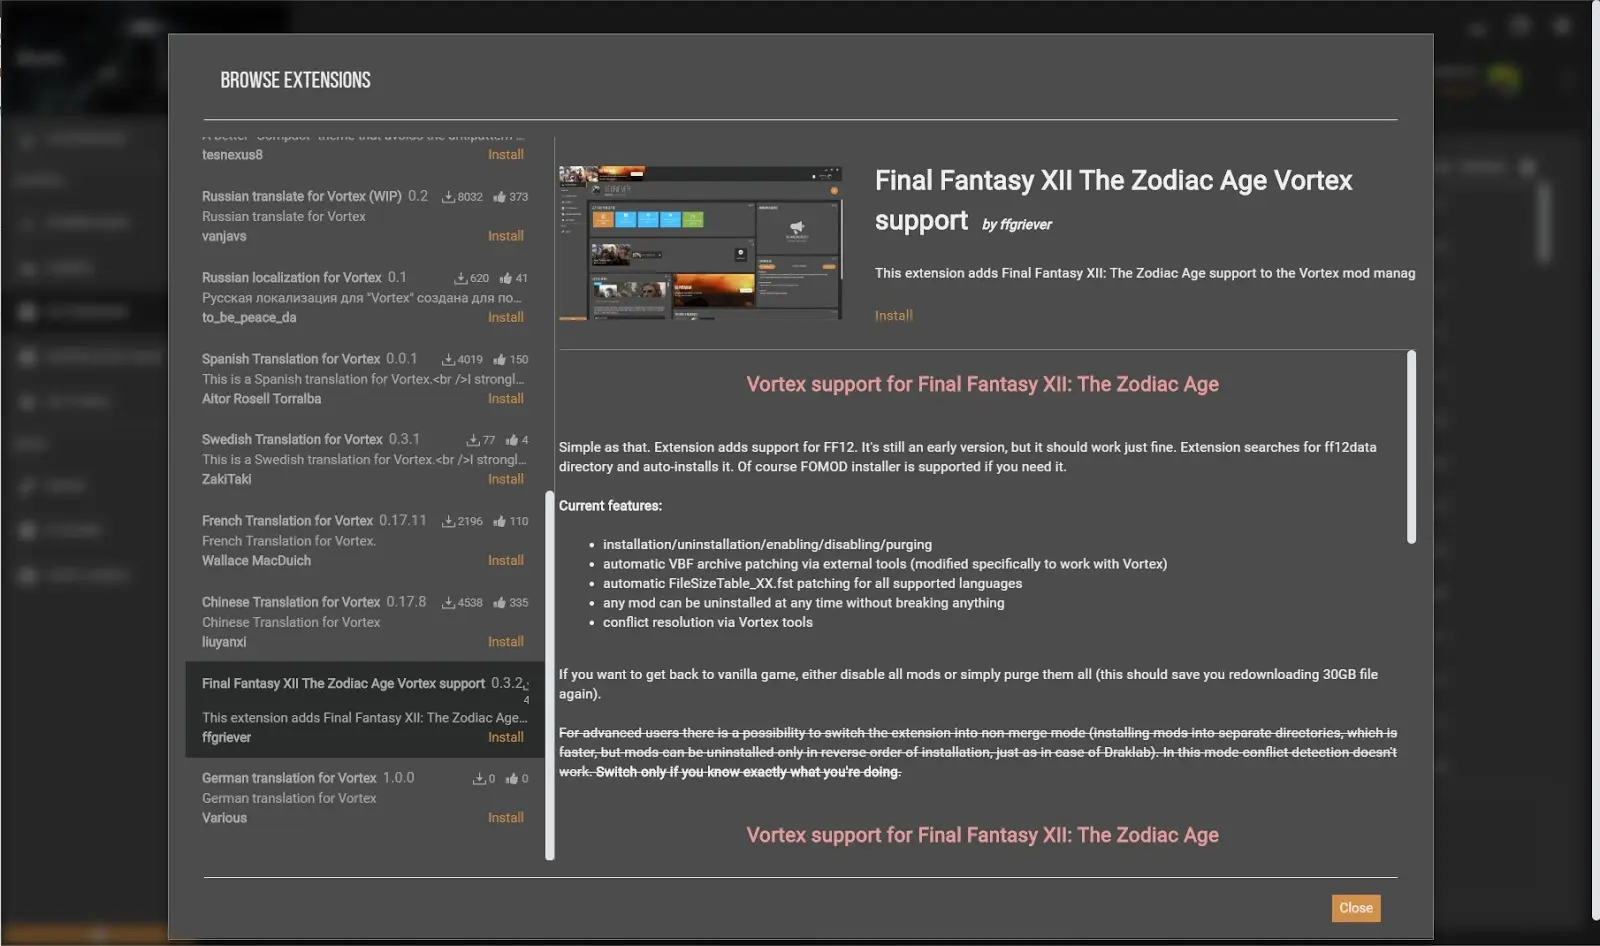
Task: Install French Translation for Vortex
Action: tap(505, 560)
